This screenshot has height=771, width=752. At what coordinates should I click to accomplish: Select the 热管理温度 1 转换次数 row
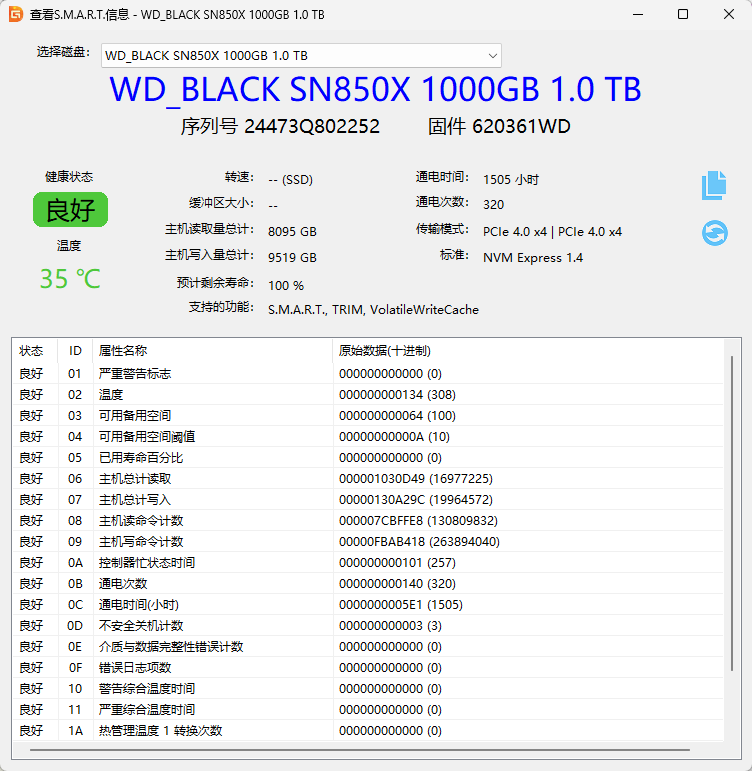coord(368,731)
